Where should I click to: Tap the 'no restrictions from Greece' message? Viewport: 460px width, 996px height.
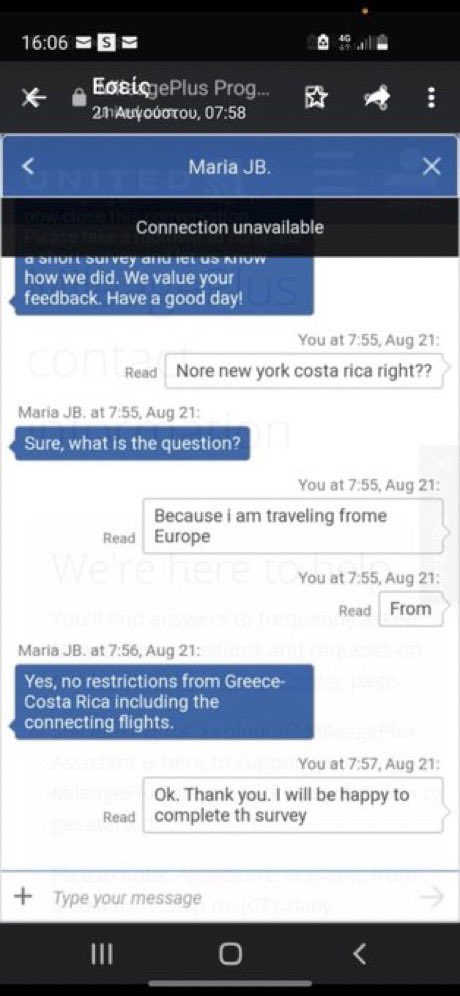164,702
